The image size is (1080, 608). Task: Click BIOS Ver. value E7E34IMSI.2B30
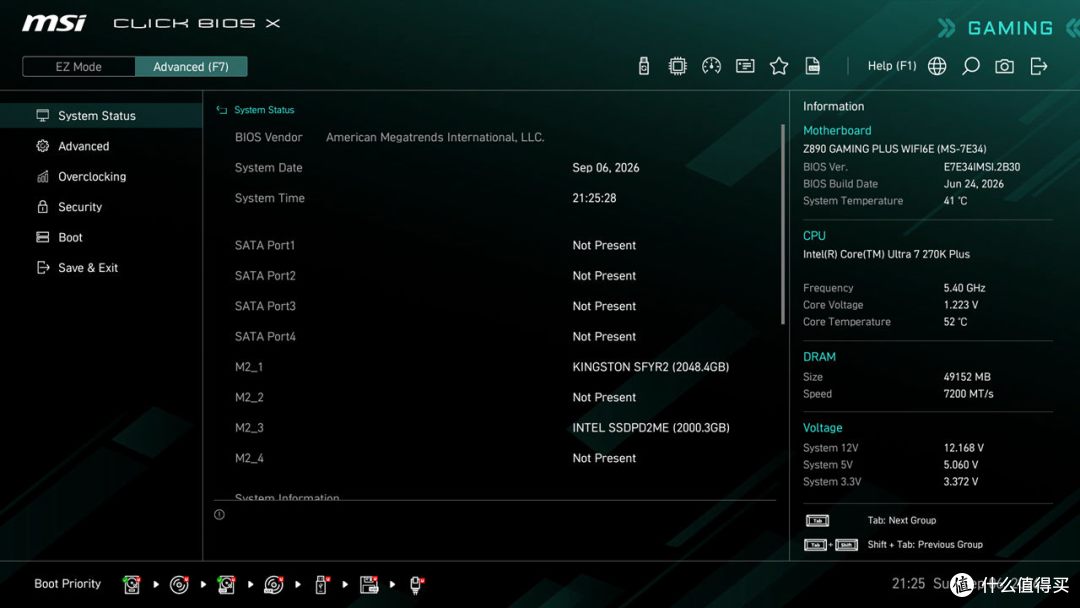click(982, 167)
